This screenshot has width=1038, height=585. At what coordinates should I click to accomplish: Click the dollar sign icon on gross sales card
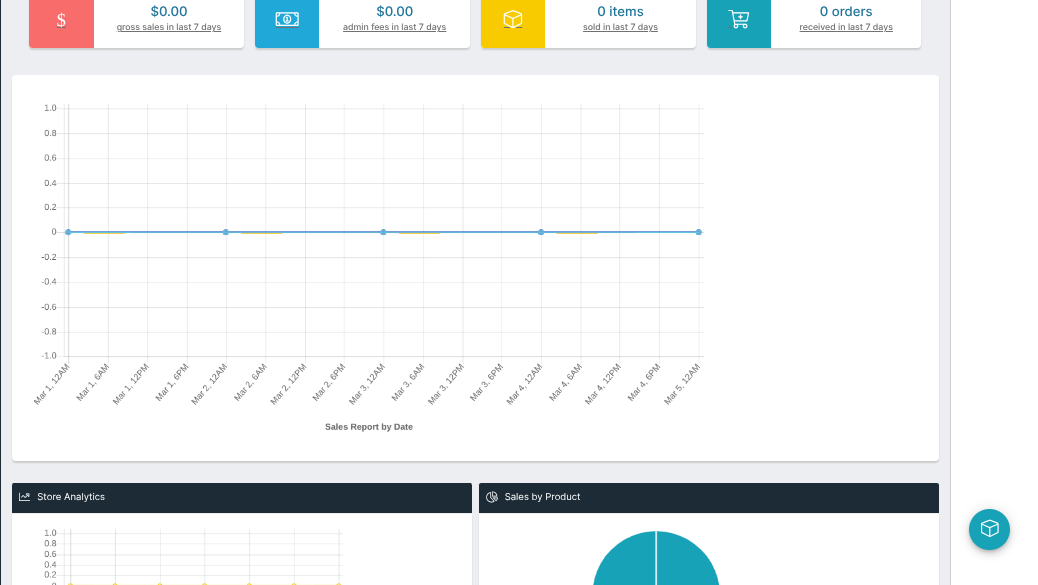click(61, 20)
